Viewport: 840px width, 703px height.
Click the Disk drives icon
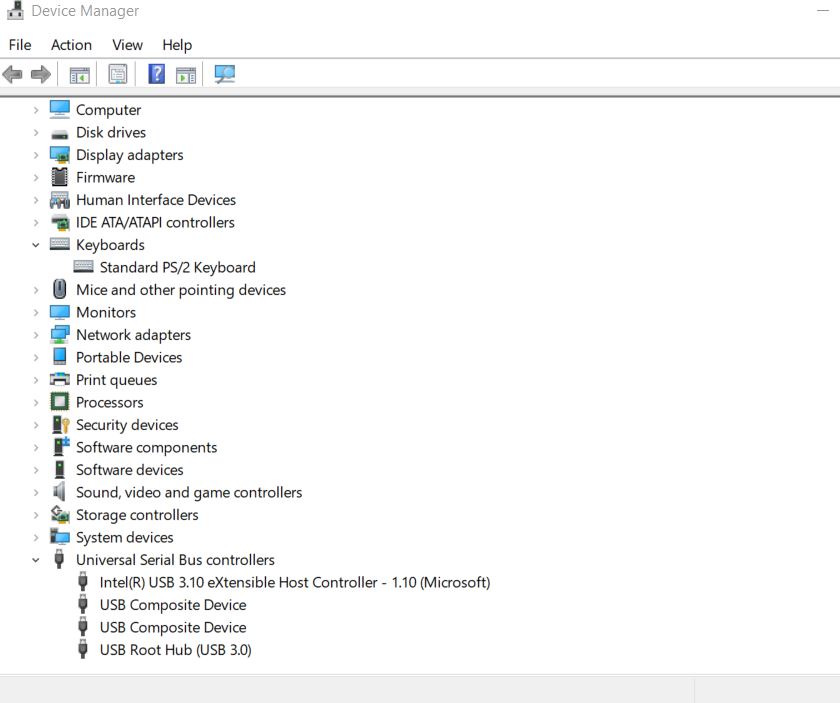pyautogui.click(x=59, y=134)
